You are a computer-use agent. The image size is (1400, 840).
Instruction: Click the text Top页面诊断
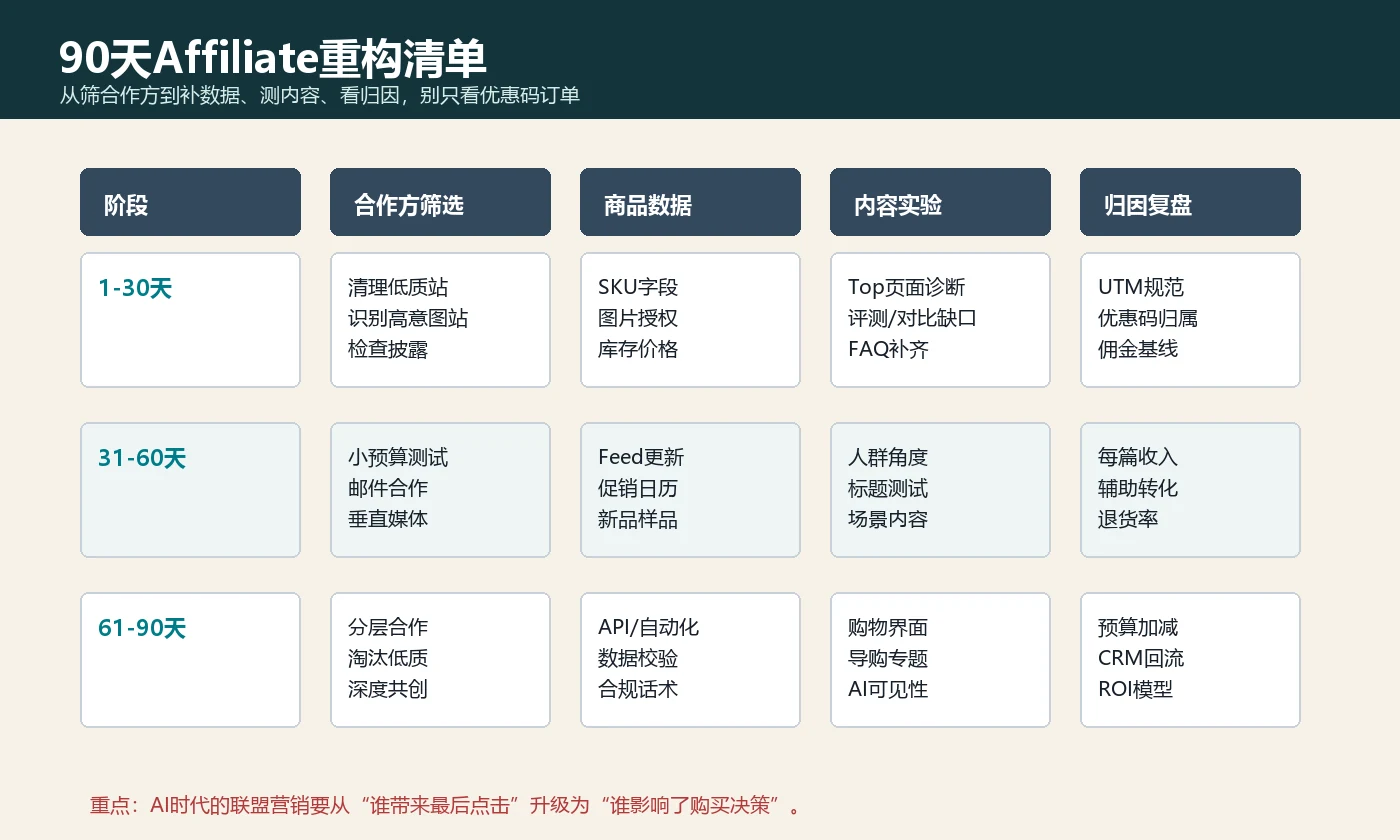(x=907, y=287)
